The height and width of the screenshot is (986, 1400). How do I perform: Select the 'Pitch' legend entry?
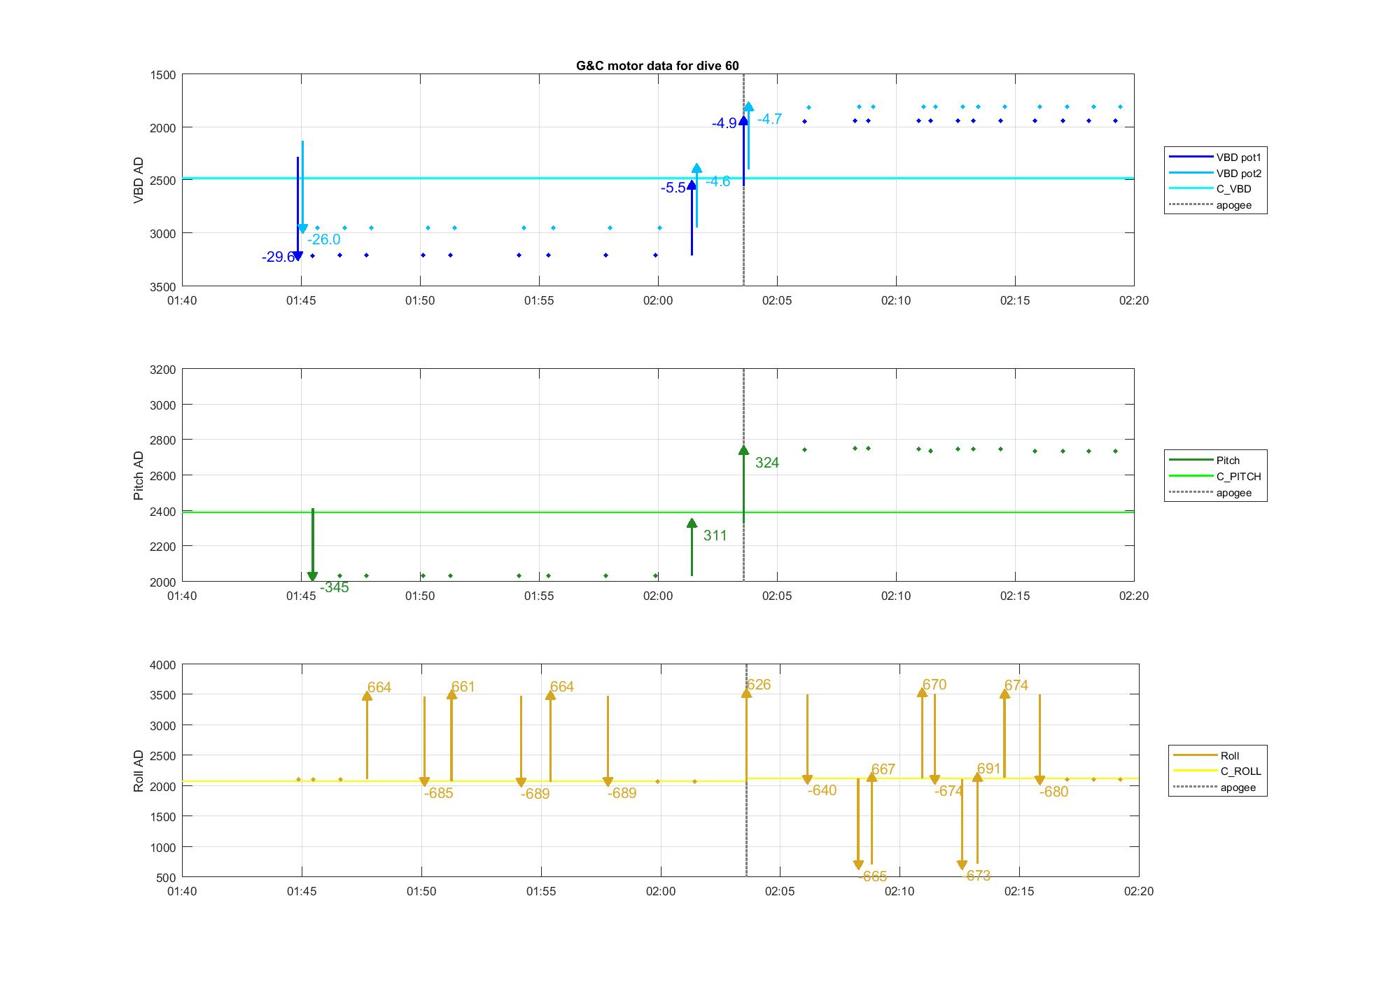point(1204,460)
